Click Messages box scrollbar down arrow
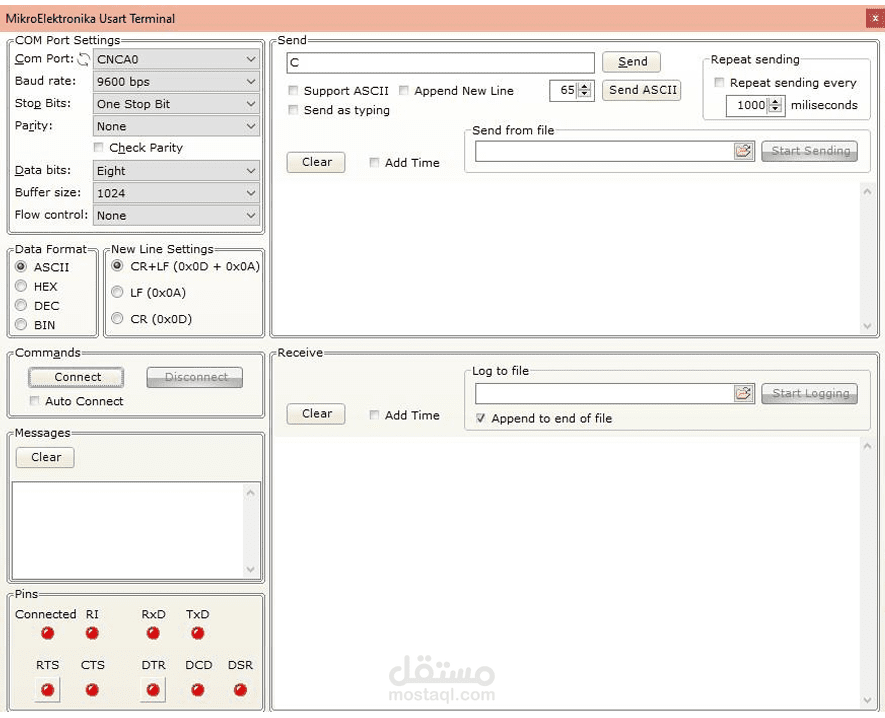The width and height of the screenshot is (885, 718). [x=251, y=570]
